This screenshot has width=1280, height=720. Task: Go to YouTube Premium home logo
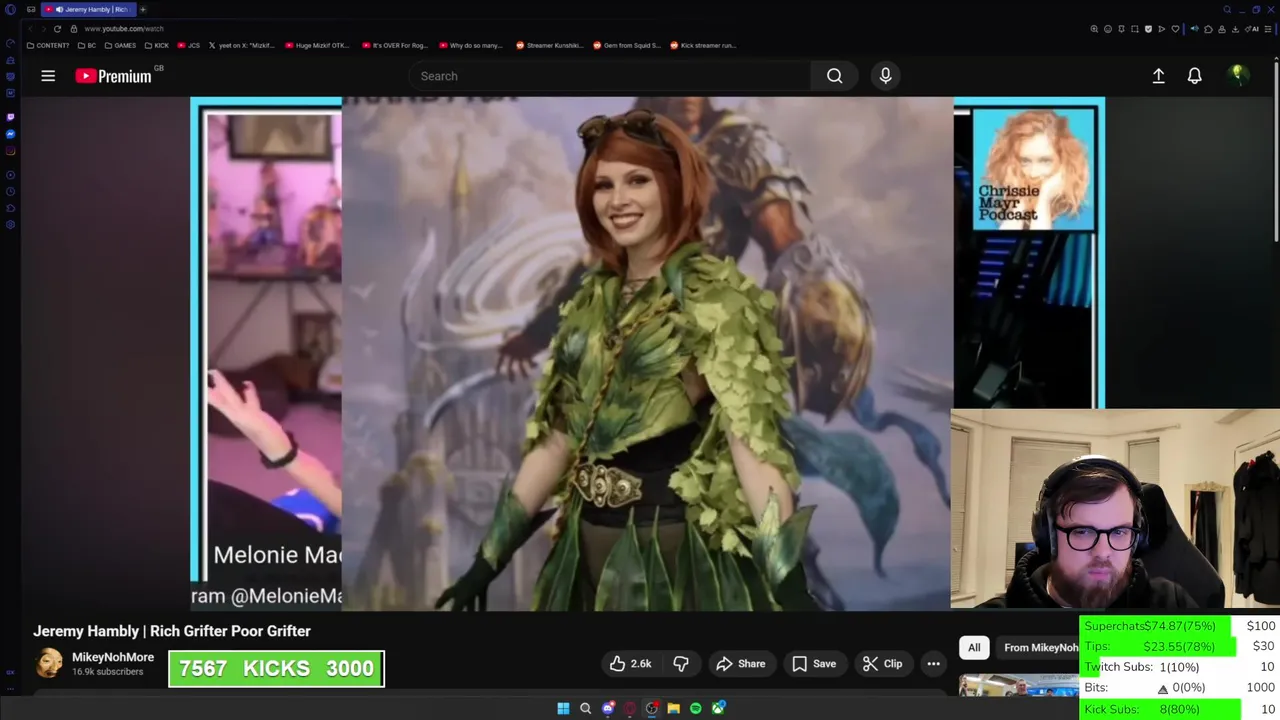(113, 76)
